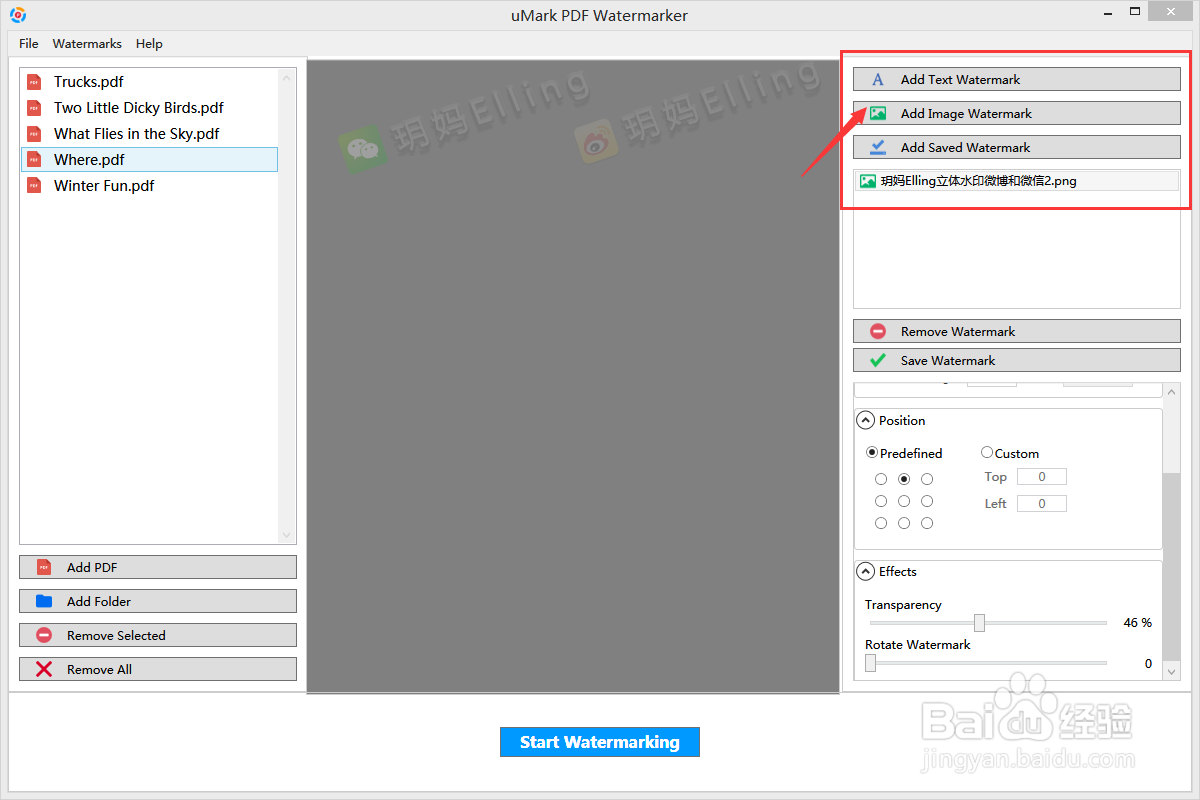The height and width of the screenshot is (800, 1200).
Task: Select bottom-center predefined position radio
Action: [x=904, y=523]
